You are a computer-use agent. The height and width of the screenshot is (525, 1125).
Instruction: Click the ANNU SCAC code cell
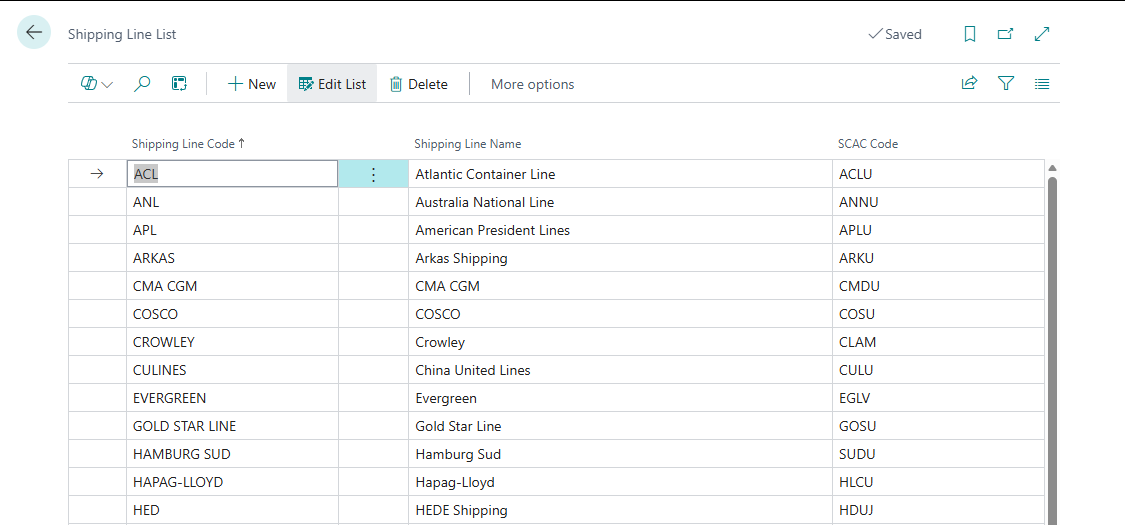tap(938, 202)
